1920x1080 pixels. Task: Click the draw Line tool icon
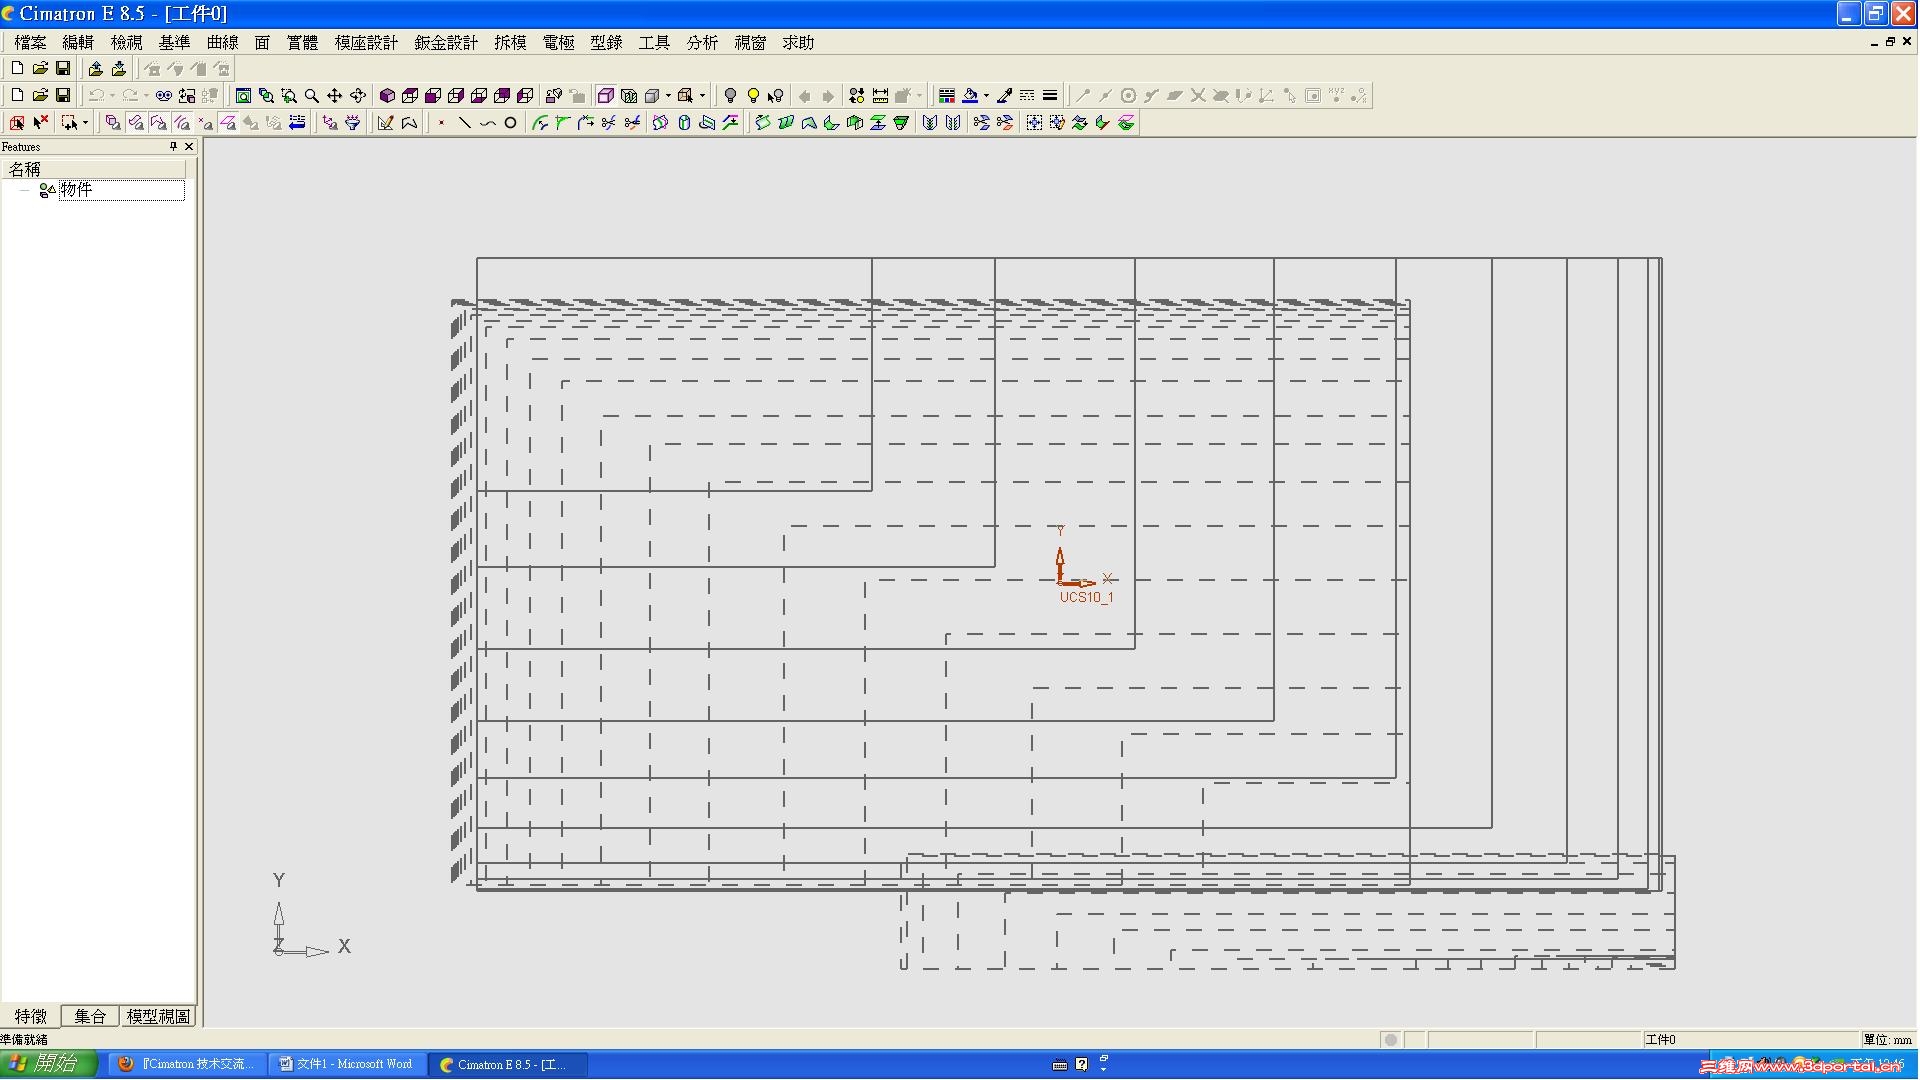tap(464, 123)
